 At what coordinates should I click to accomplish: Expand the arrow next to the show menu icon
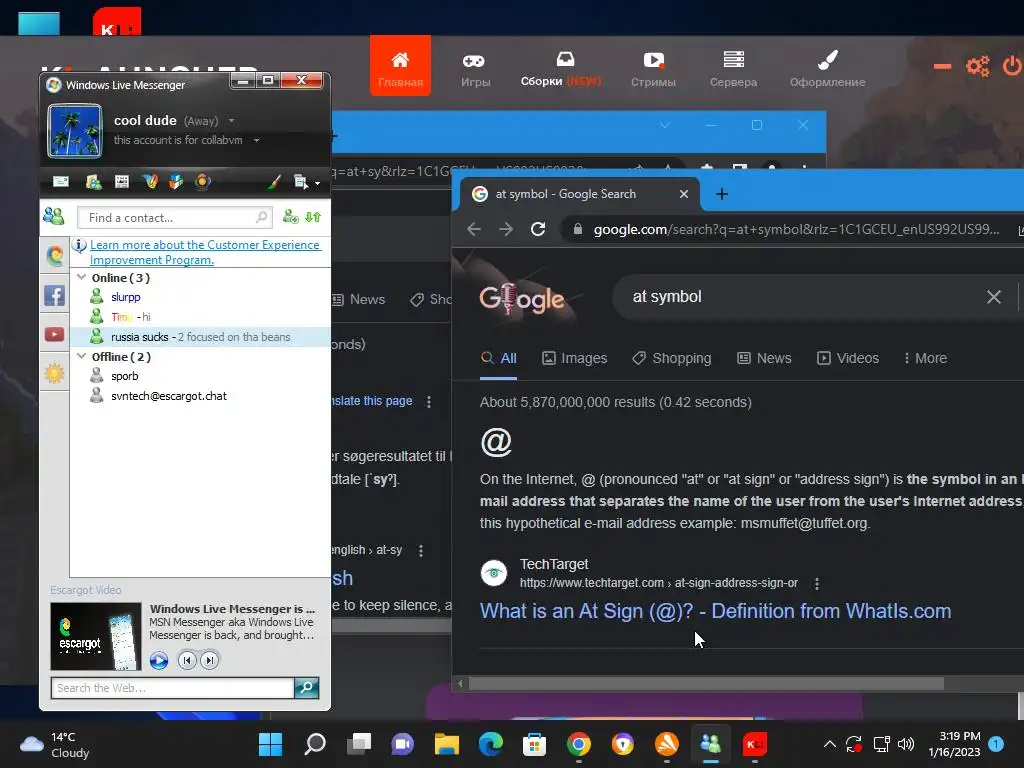(x=317, y=184)
